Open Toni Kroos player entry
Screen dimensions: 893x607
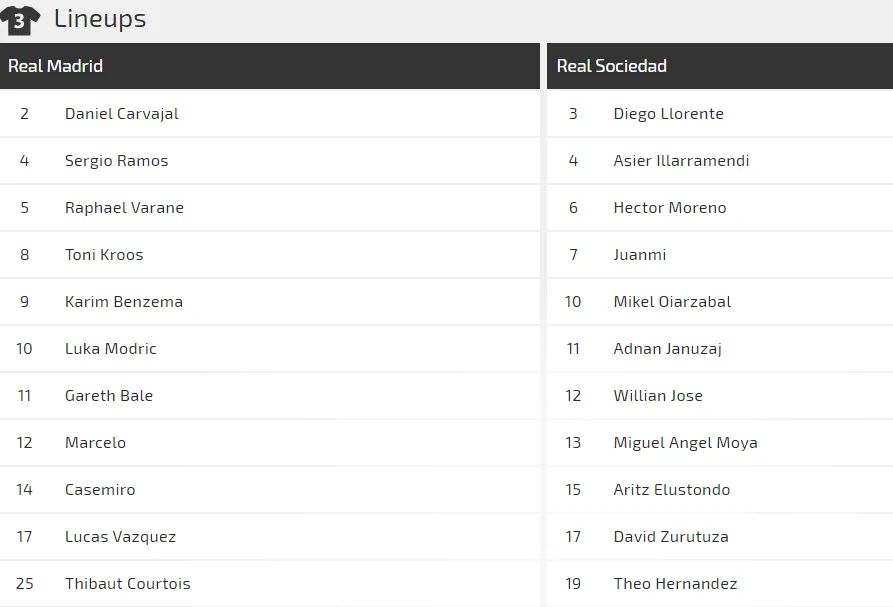104,255
